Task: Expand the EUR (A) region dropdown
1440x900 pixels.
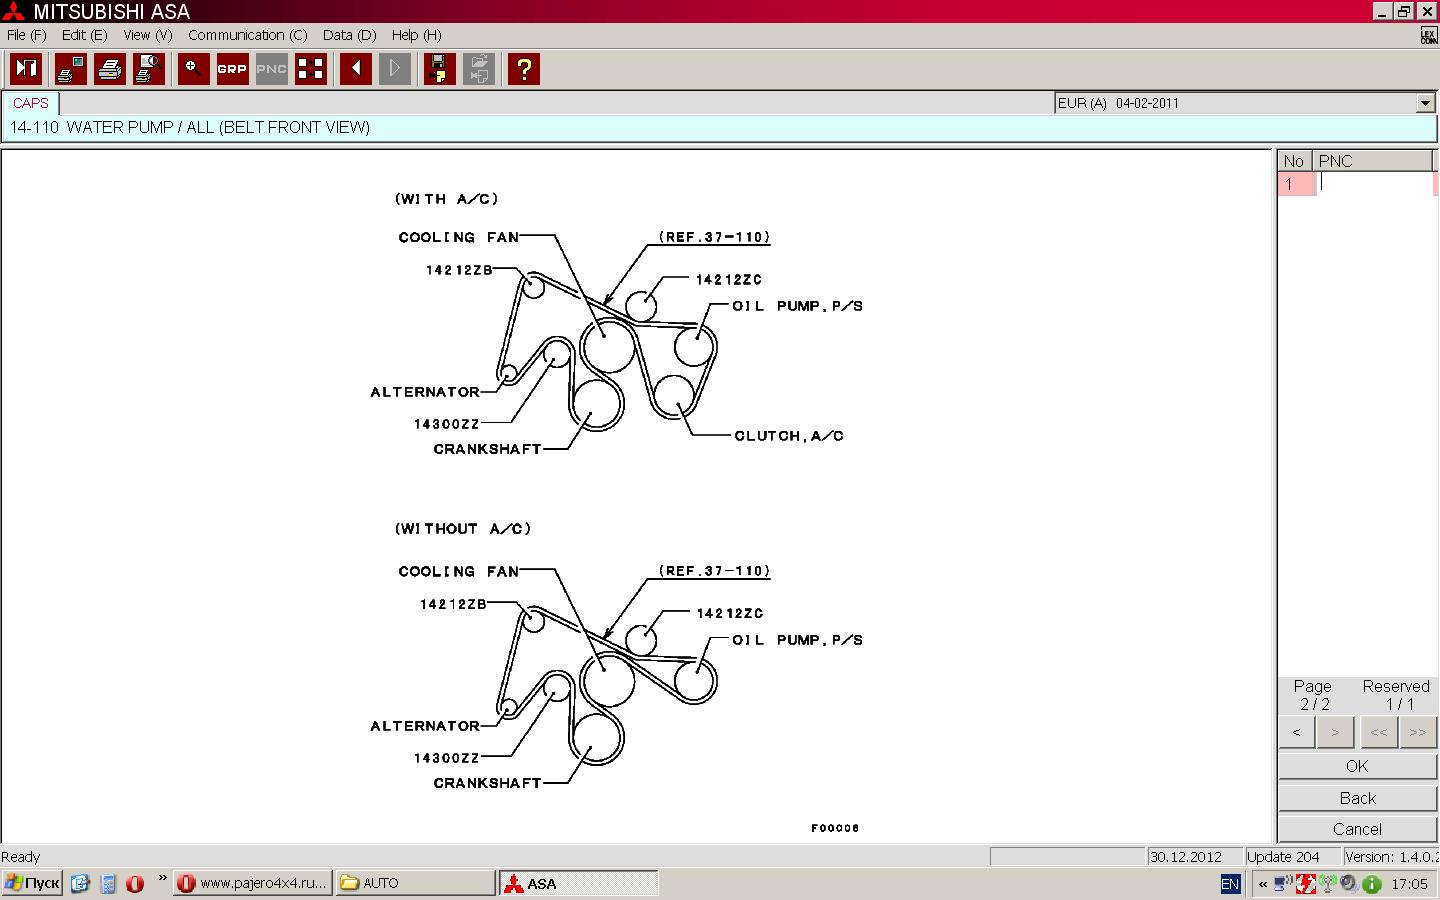Action: (1425, 103)
